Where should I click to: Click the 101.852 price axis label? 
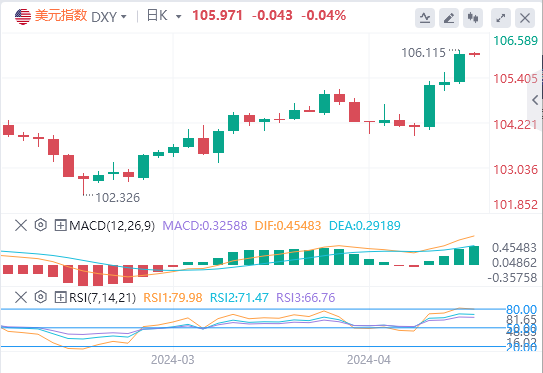tap(515, 205)
